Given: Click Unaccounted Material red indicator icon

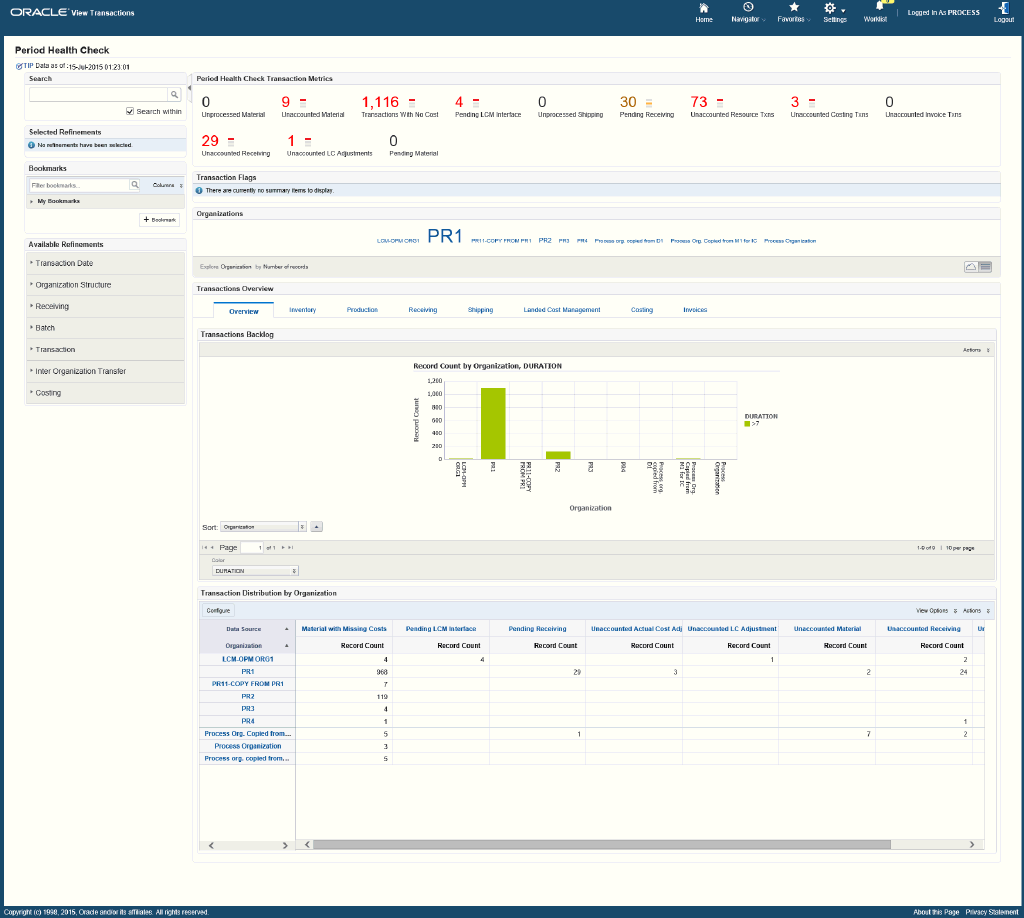Looking at the screenshot, I should pos(303,103).
